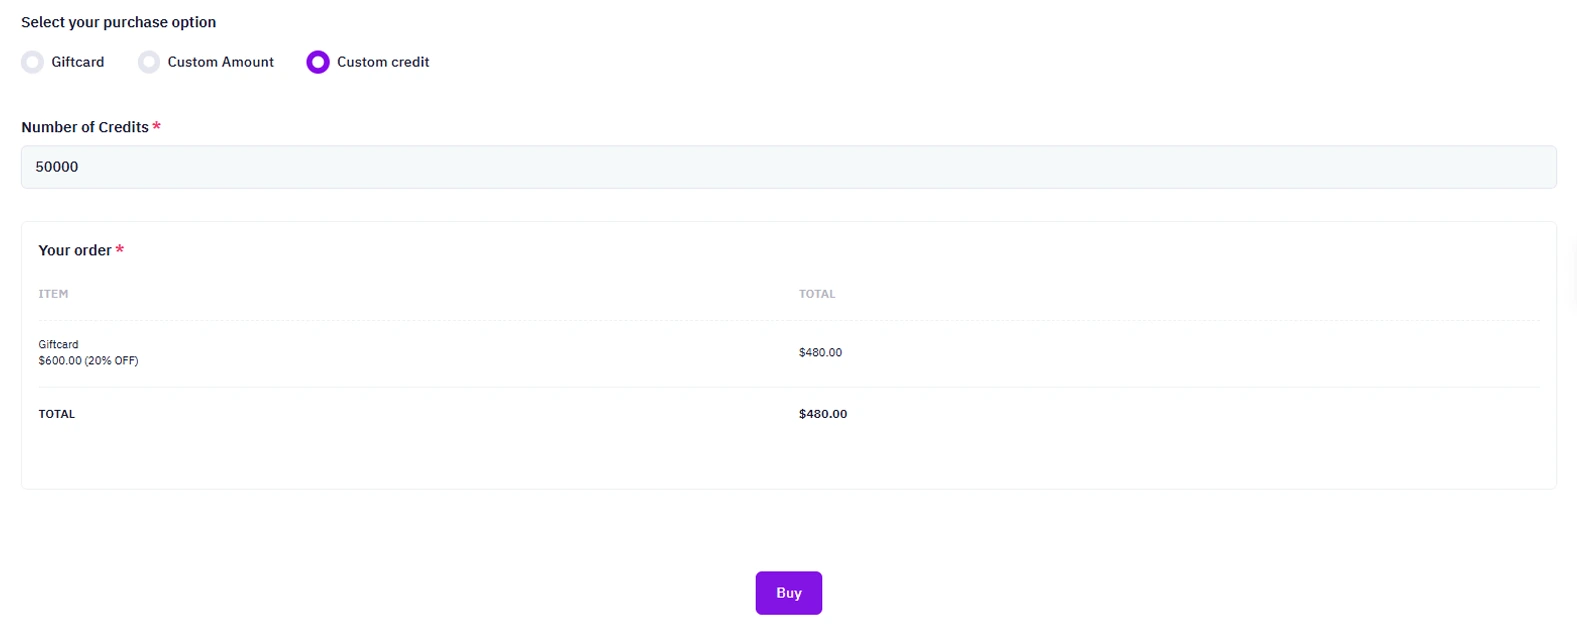Click the TOTAL column header in order table
The image size is (1577, 637).
(817, 294)
